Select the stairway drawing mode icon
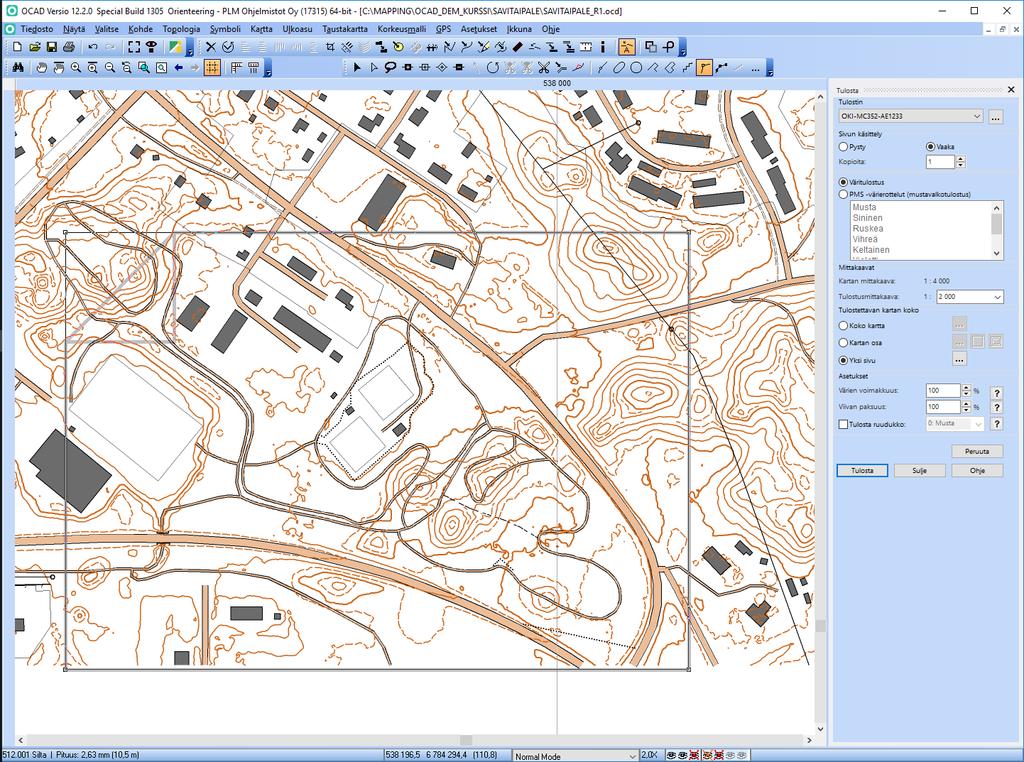 (x=686, y=67)
